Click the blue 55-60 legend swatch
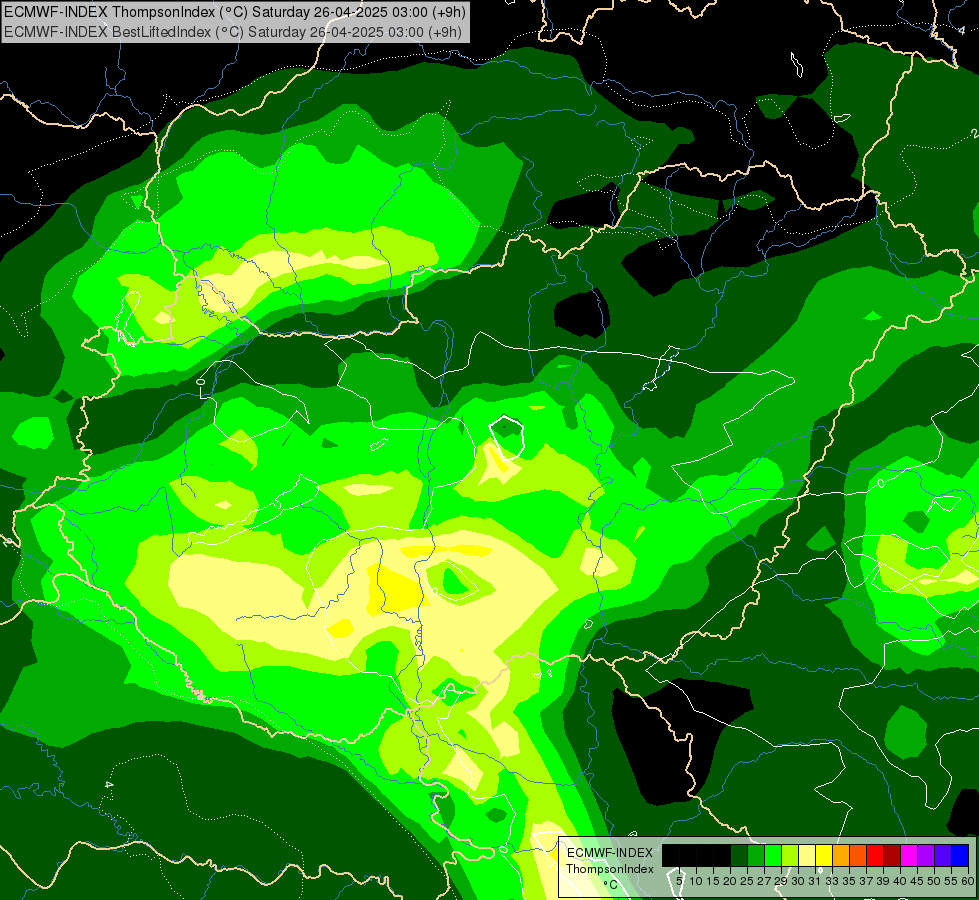This screenshot has height=900, width=979. click(960, 856)
